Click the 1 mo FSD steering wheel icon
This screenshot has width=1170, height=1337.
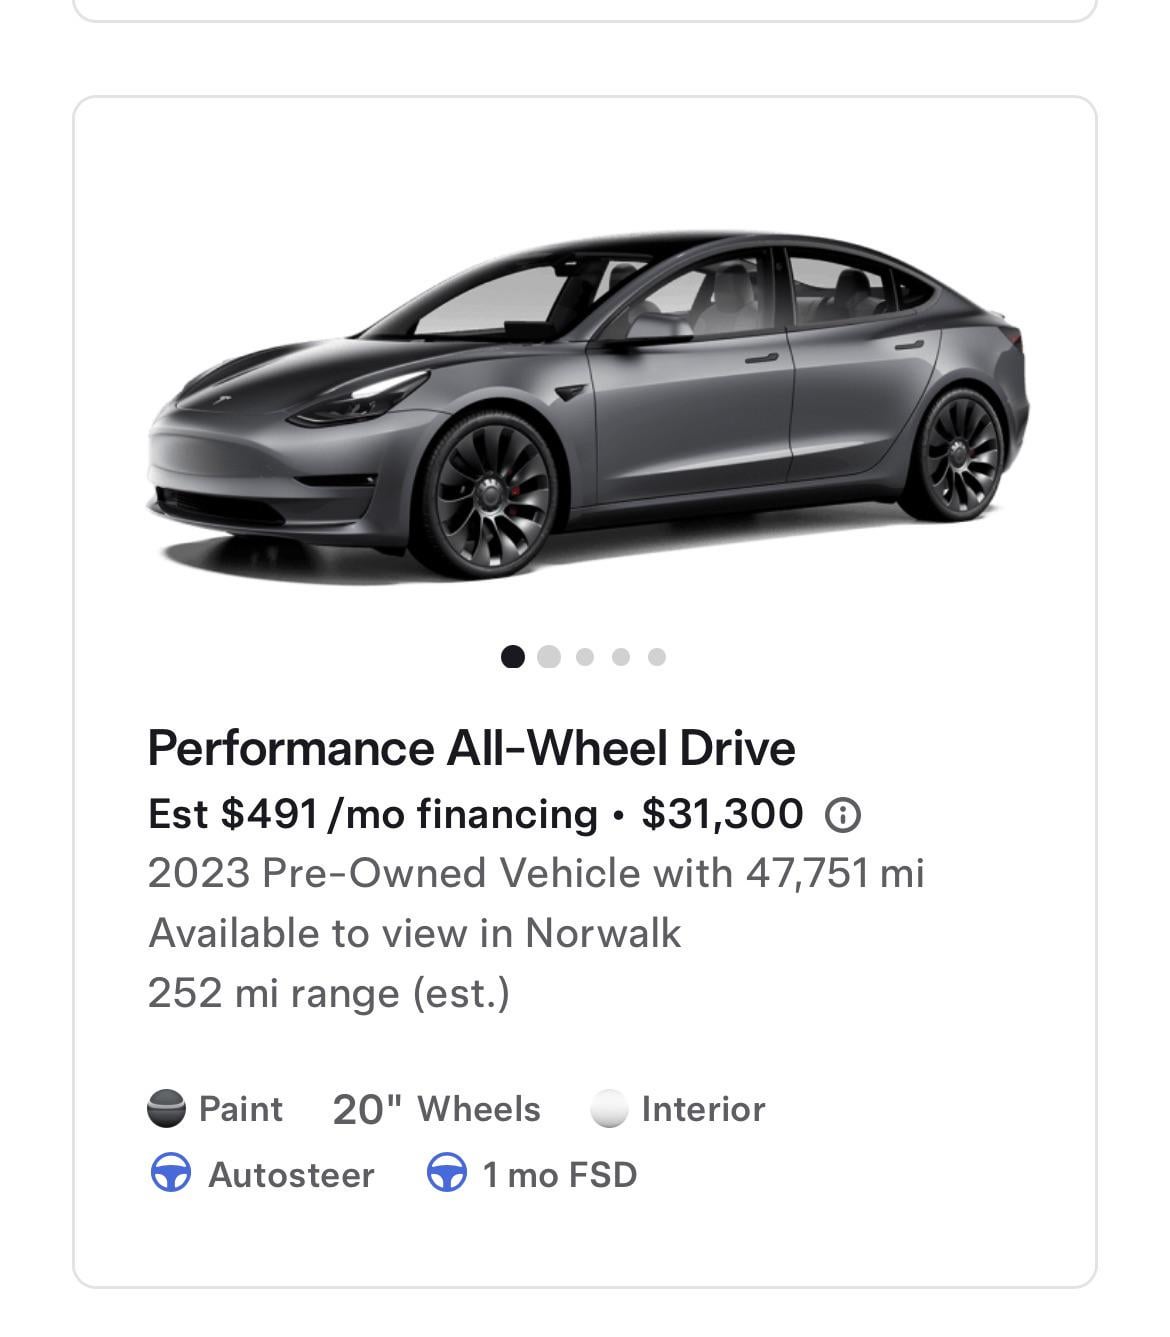(446, 1173)
